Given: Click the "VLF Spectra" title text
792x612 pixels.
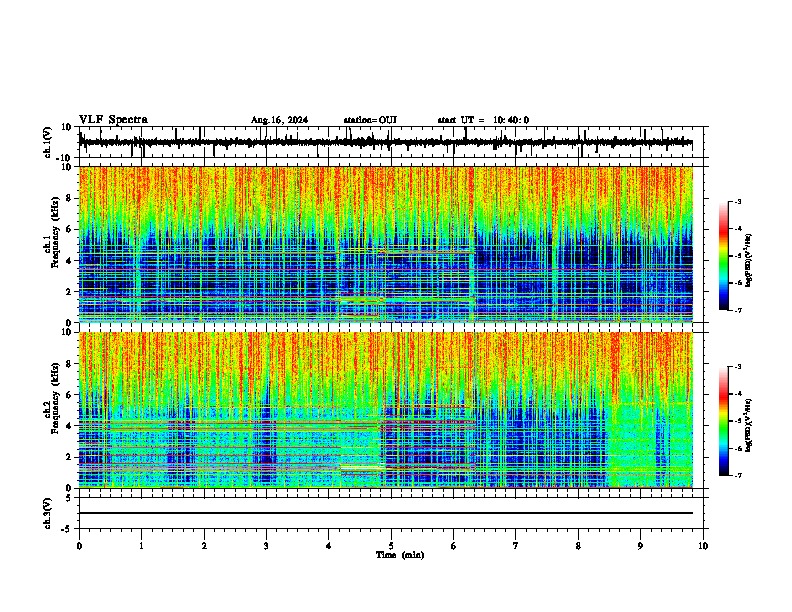Looking at the screenshot, I should (113, 120).
